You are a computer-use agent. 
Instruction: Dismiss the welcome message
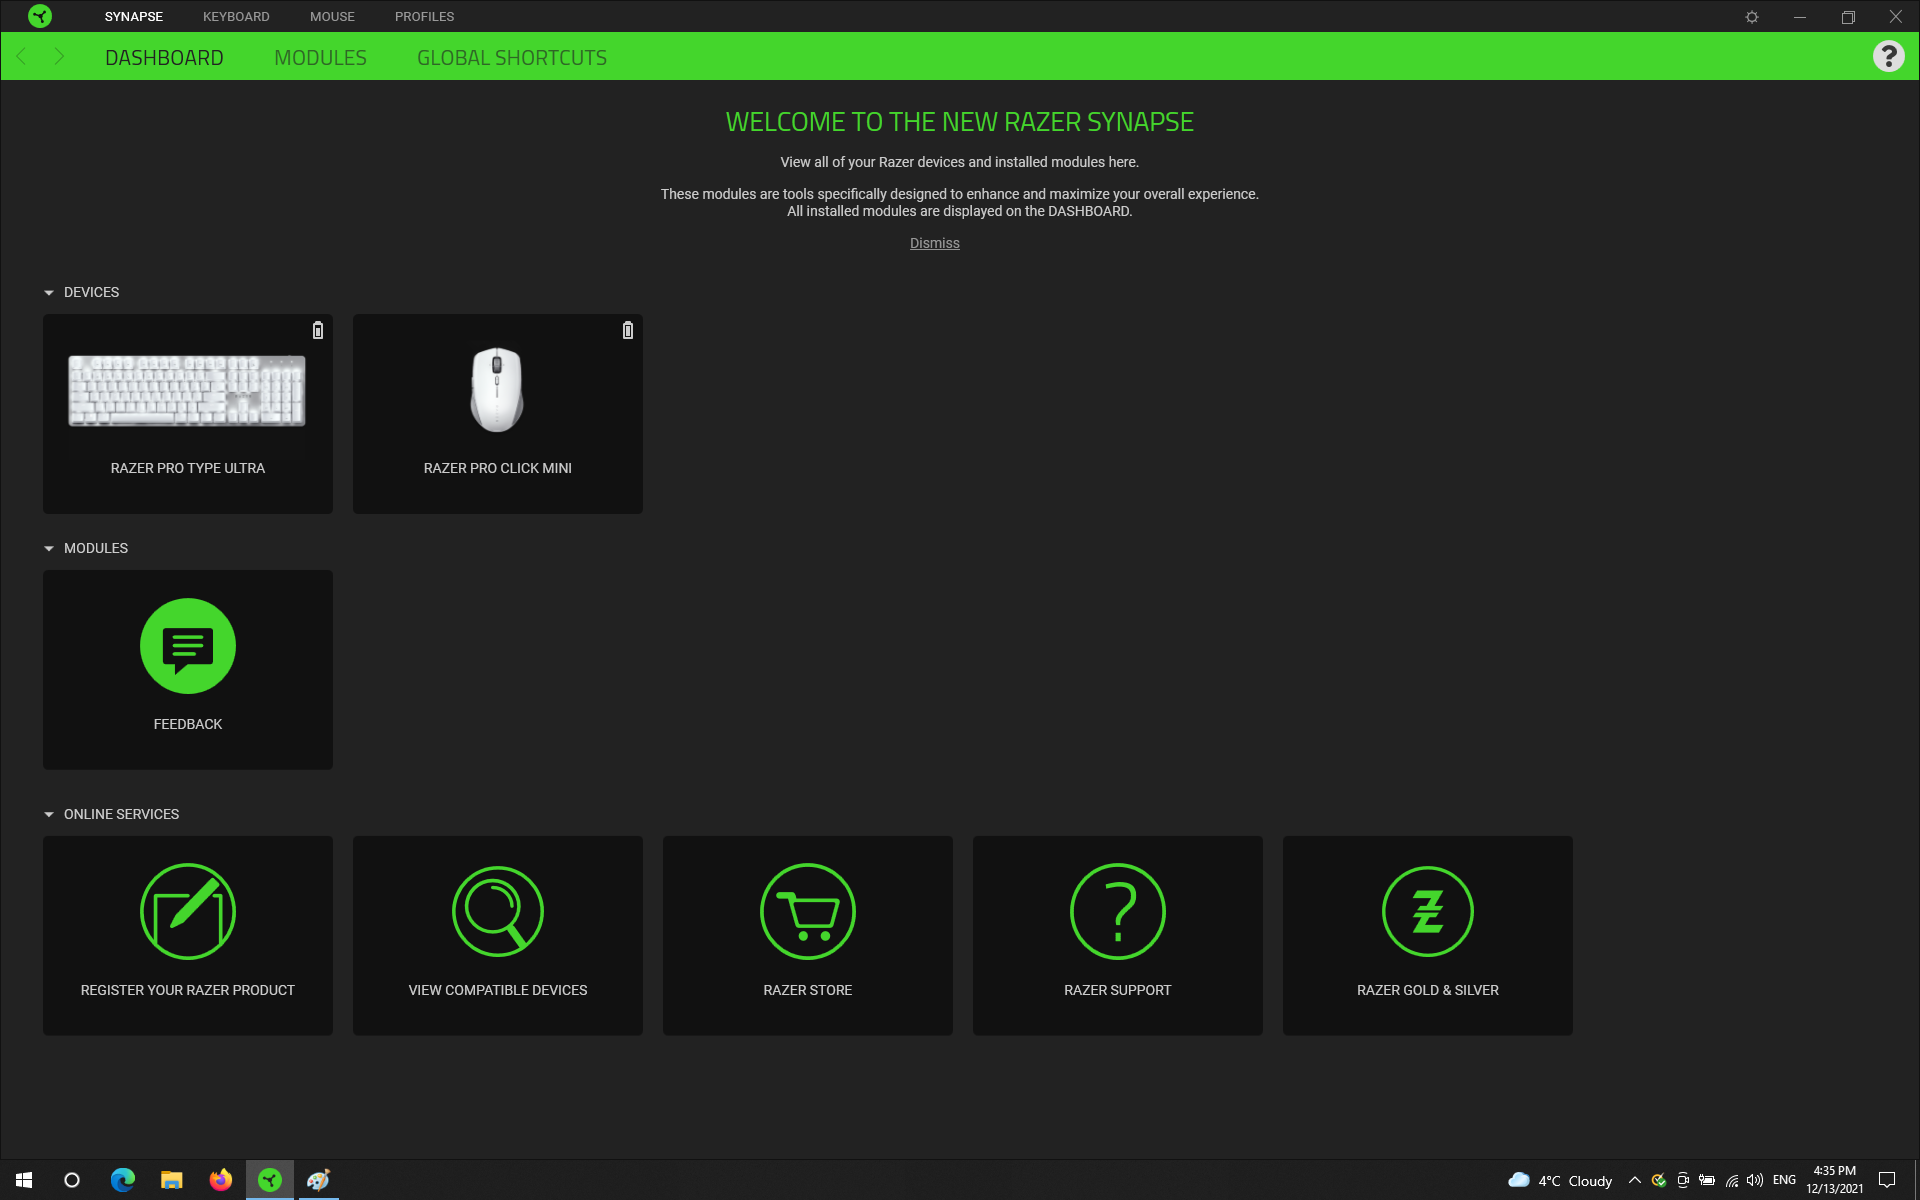tap(934, 243)
